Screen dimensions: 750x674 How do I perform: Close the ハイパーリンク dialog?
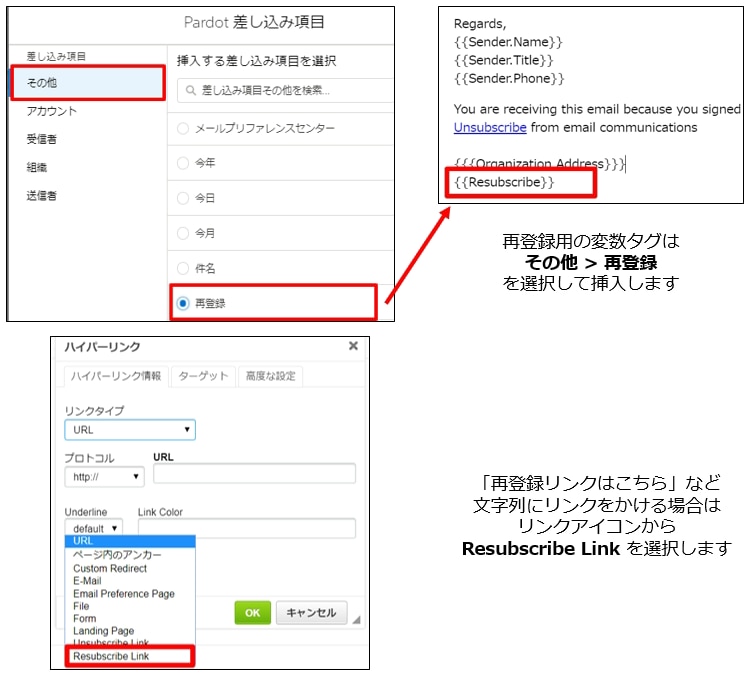point(353,346)
